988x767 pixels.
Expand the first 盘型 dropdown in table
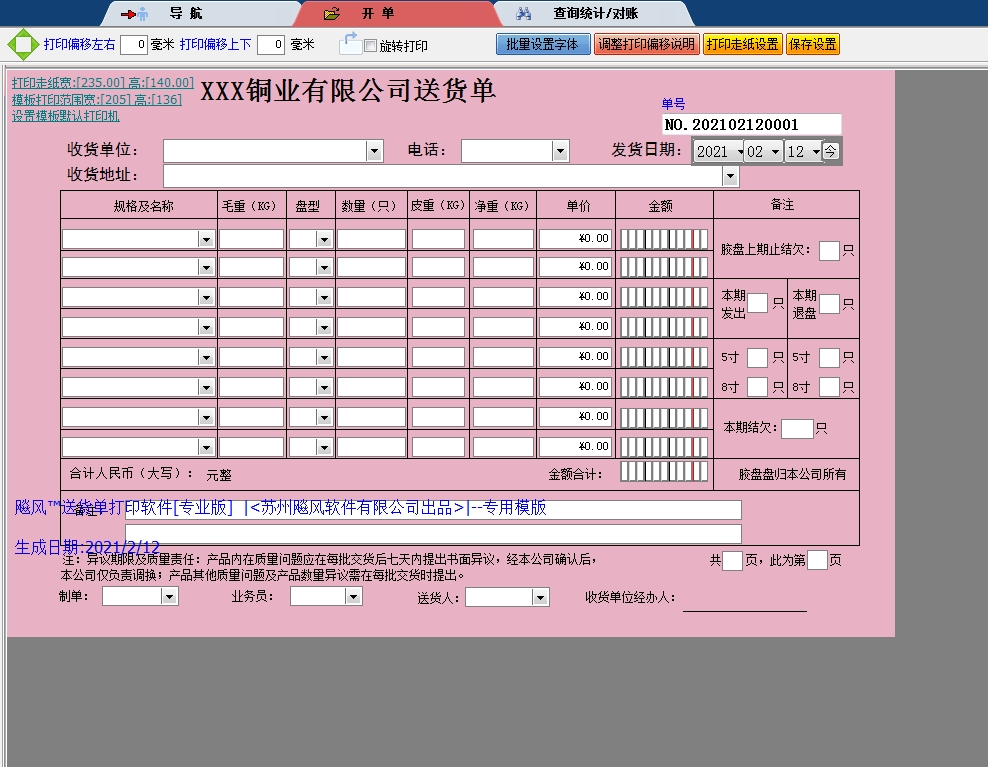[x=323, y=237]
